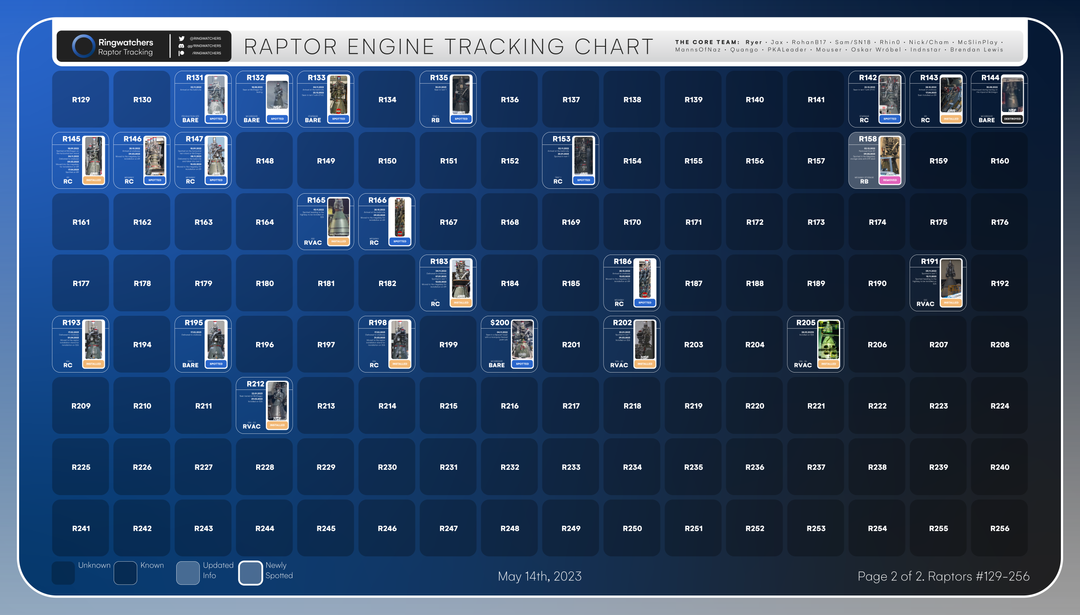Image resolution: width=1080 pixels, height=615 pixels.
Task: Select the R165 RVAC engine card
Action: point(326,221)
